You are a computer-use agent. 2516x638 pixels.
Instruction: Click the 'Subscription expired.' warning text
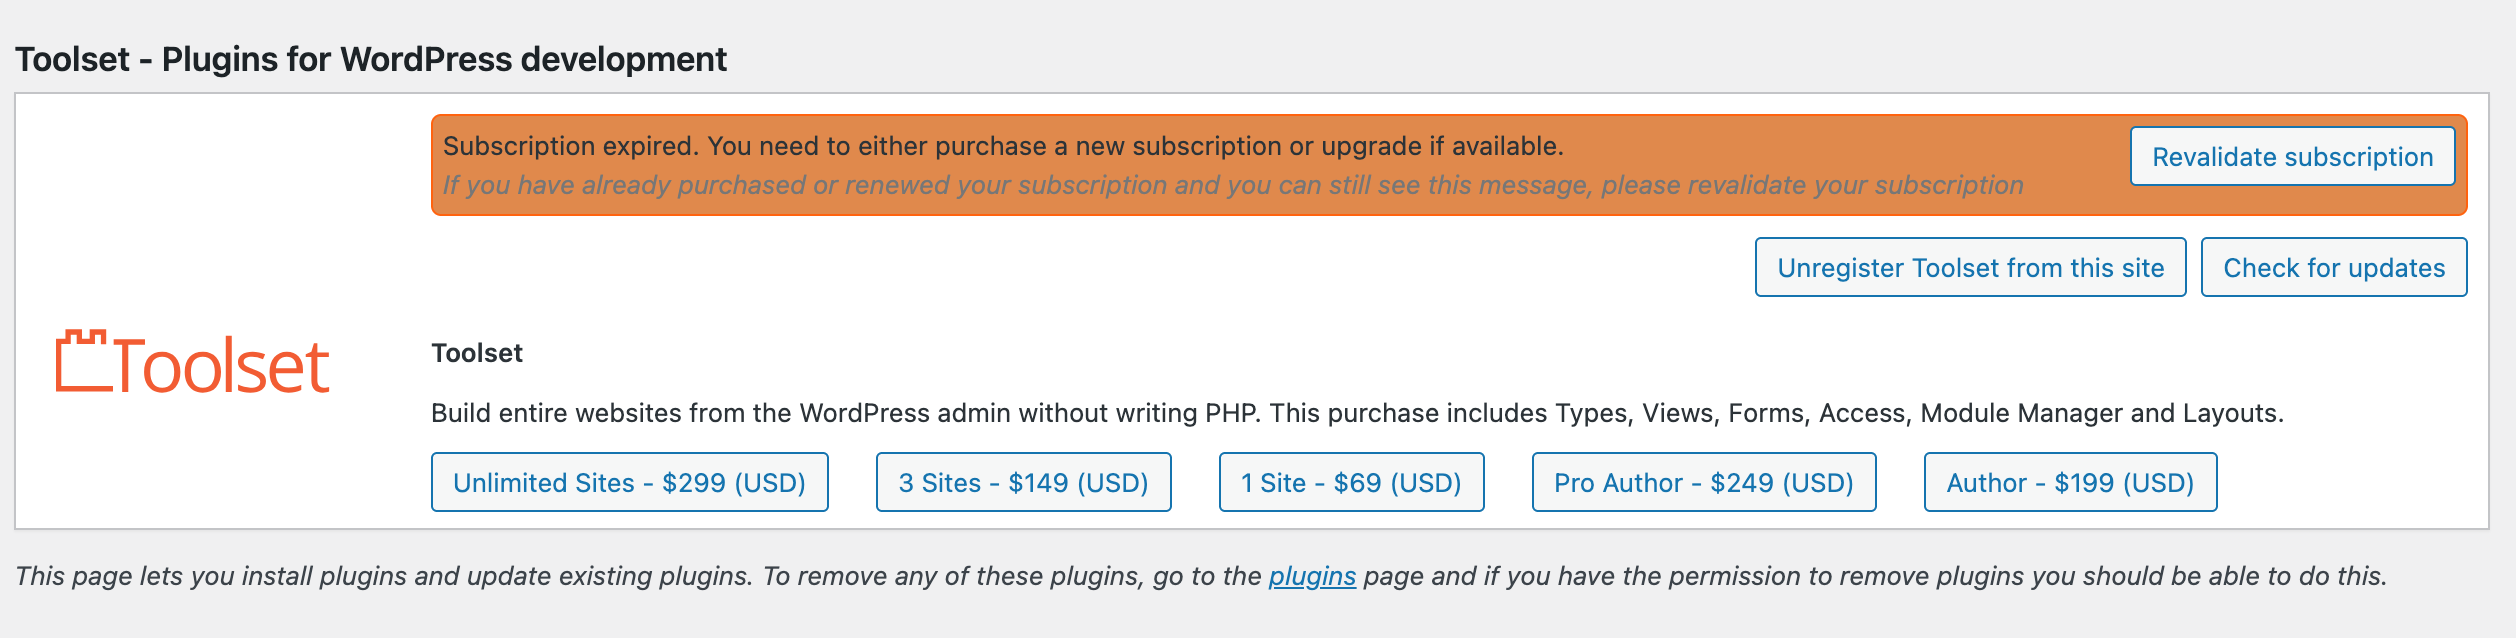pyautogui.click(x=571, y=146)
